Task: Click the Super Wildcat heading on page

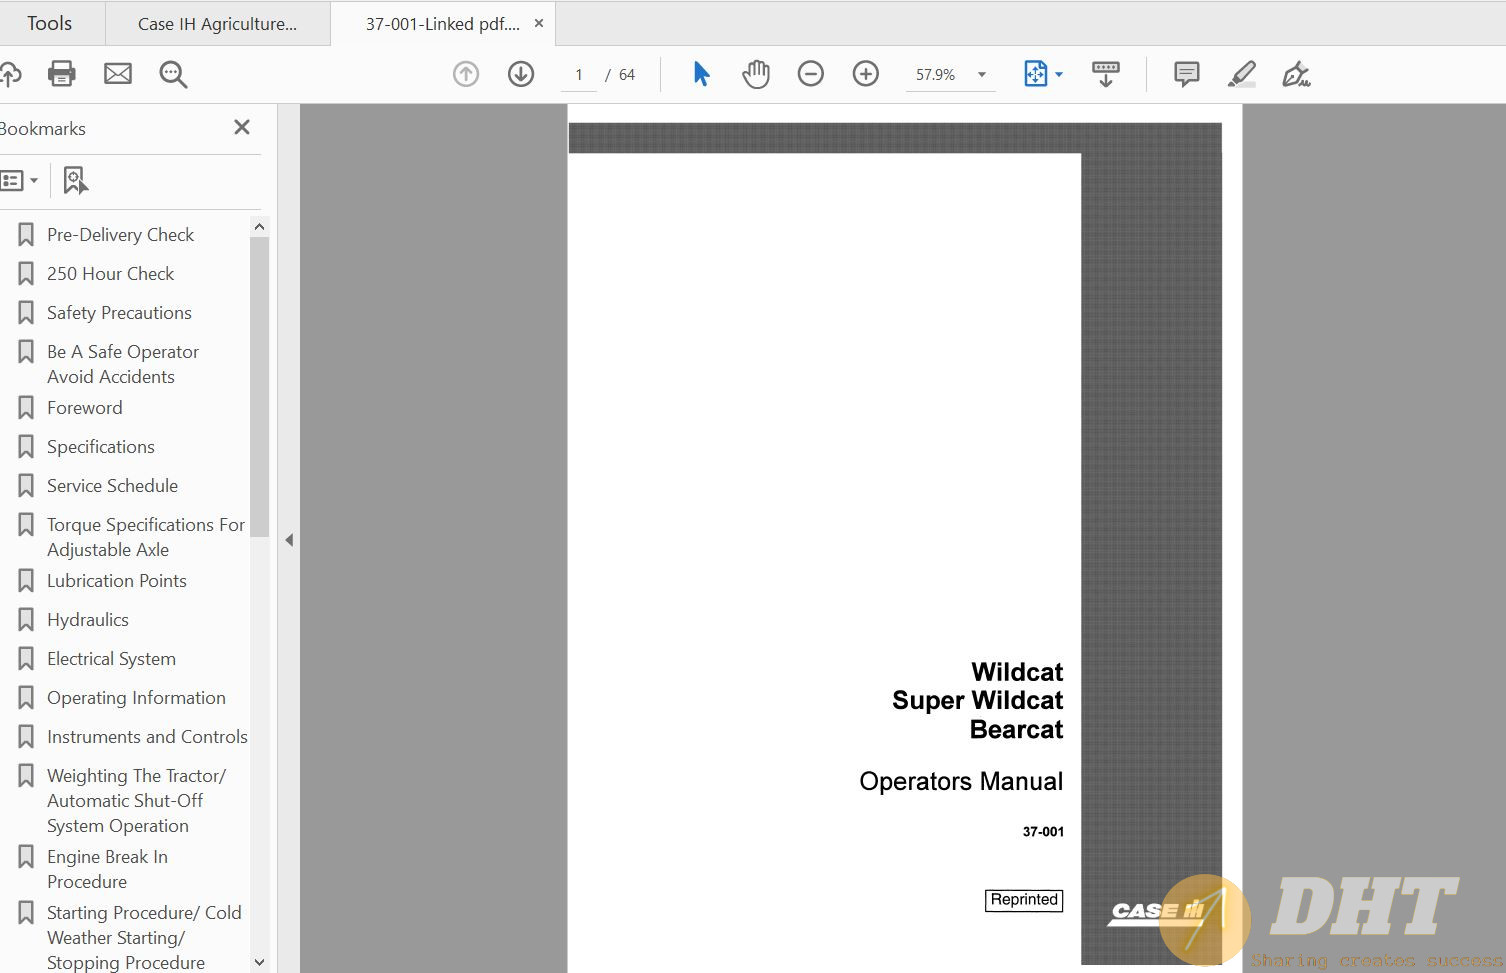Action: pyautogui.click(x=977, y=700)
